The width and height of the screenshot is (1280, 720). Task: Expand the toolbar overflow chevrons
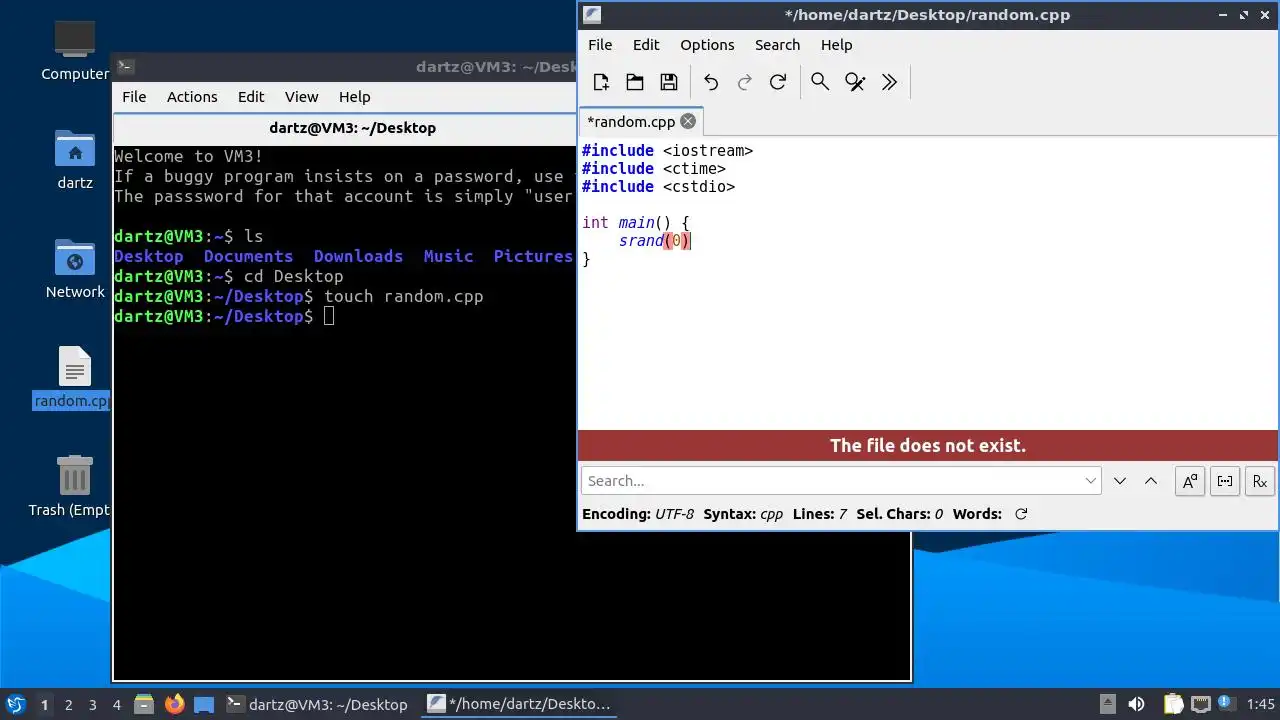[889, 82]
